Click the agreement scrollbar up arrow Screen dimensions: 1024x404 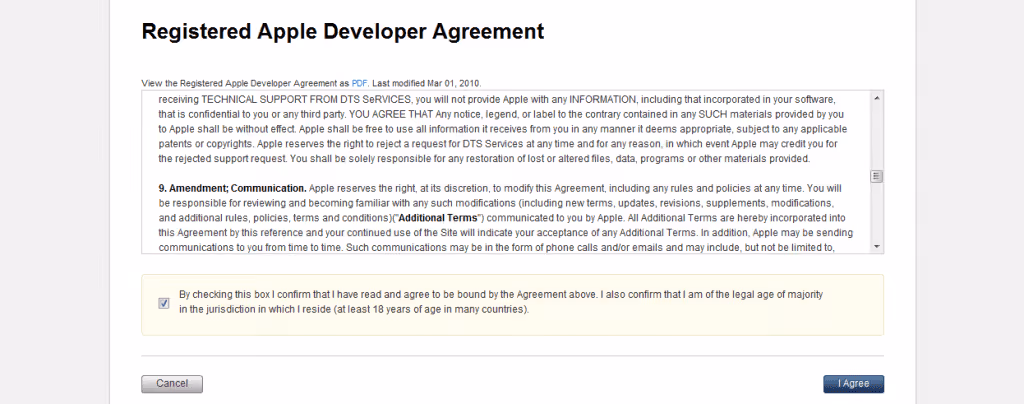pyautogui.click(x=877, y=98)
